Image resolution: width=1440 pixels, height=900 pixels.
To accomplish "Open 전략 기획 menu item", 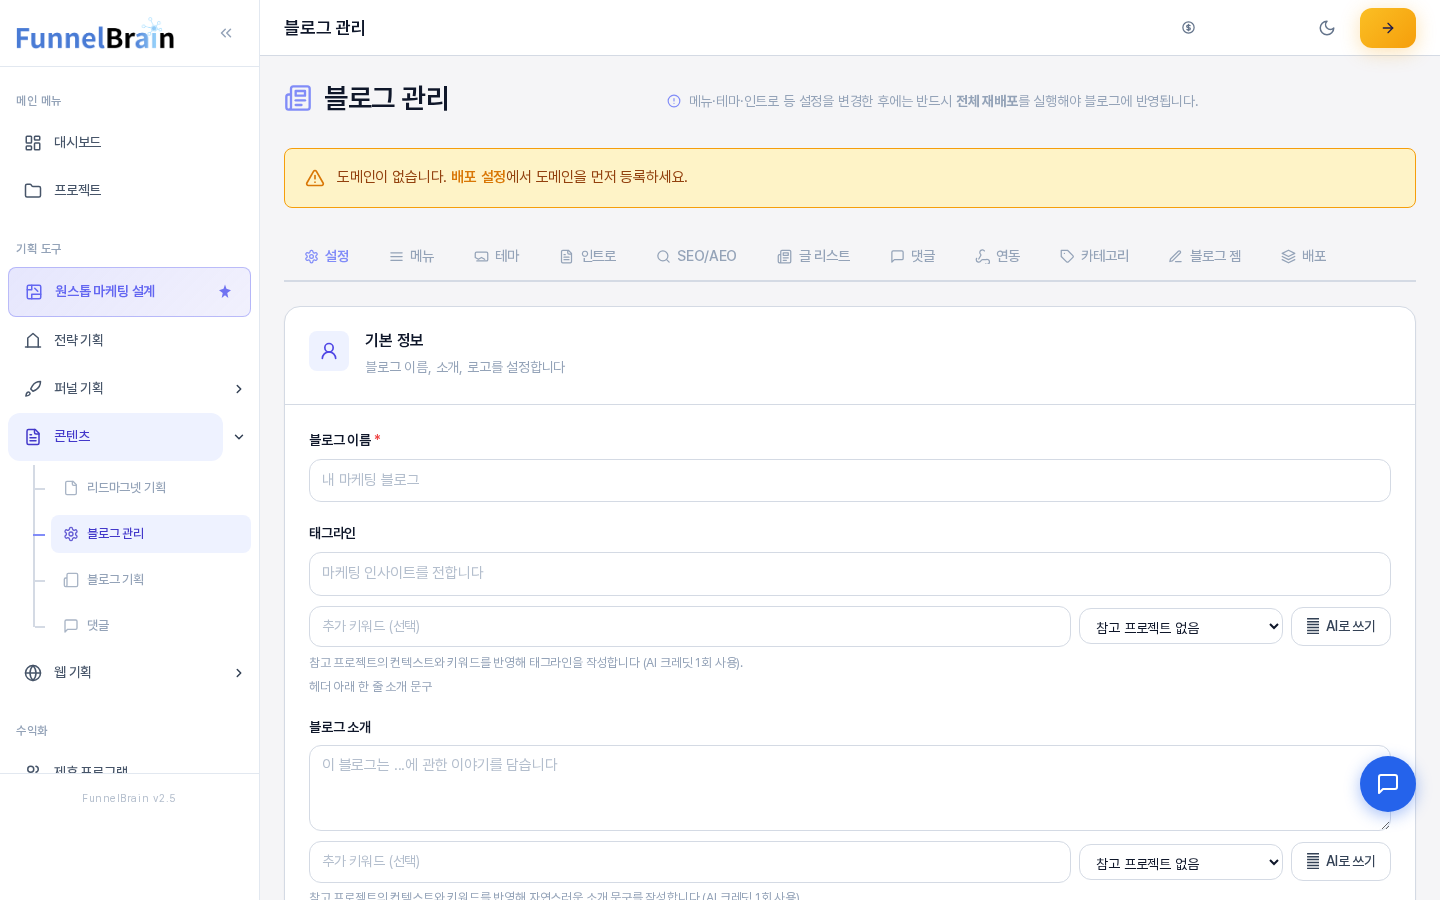I will [130, 340].
